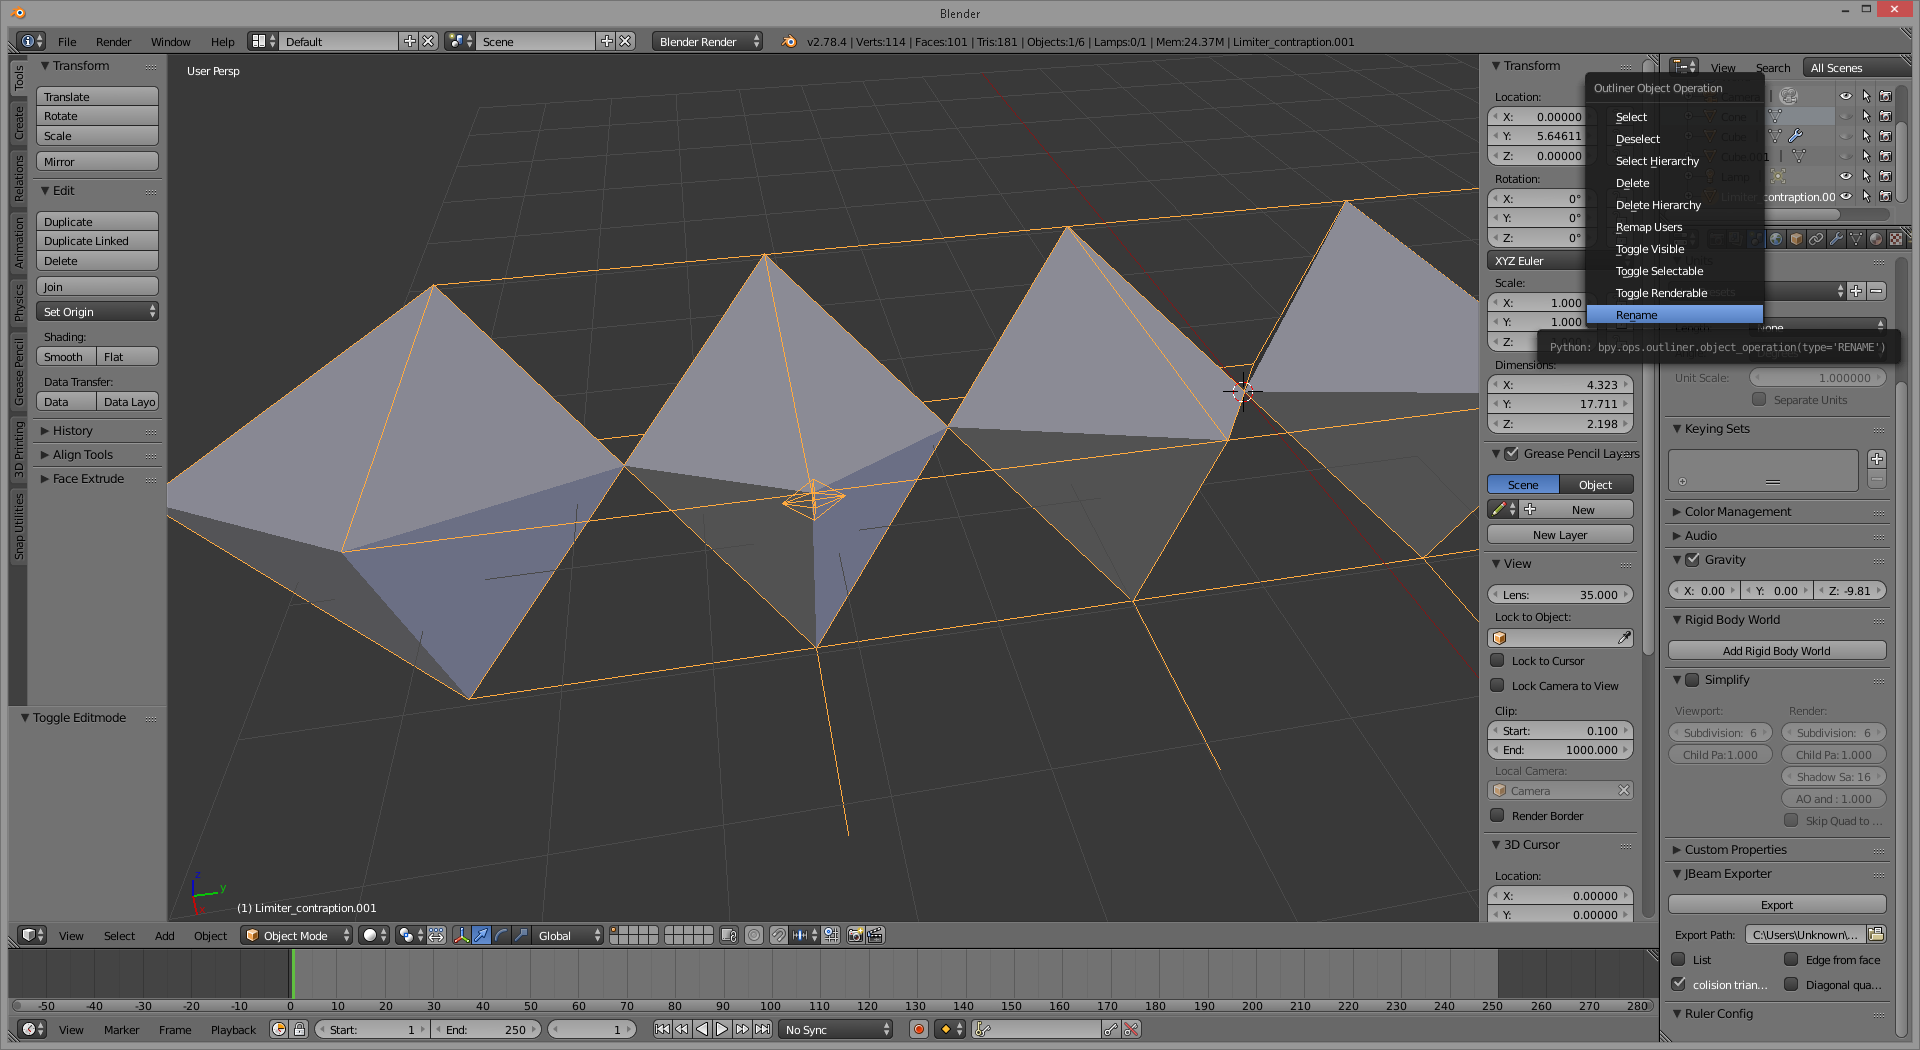Enable the Render Border checkbox
The image size is (1920, 1050).
click(x=1498, y=815)
